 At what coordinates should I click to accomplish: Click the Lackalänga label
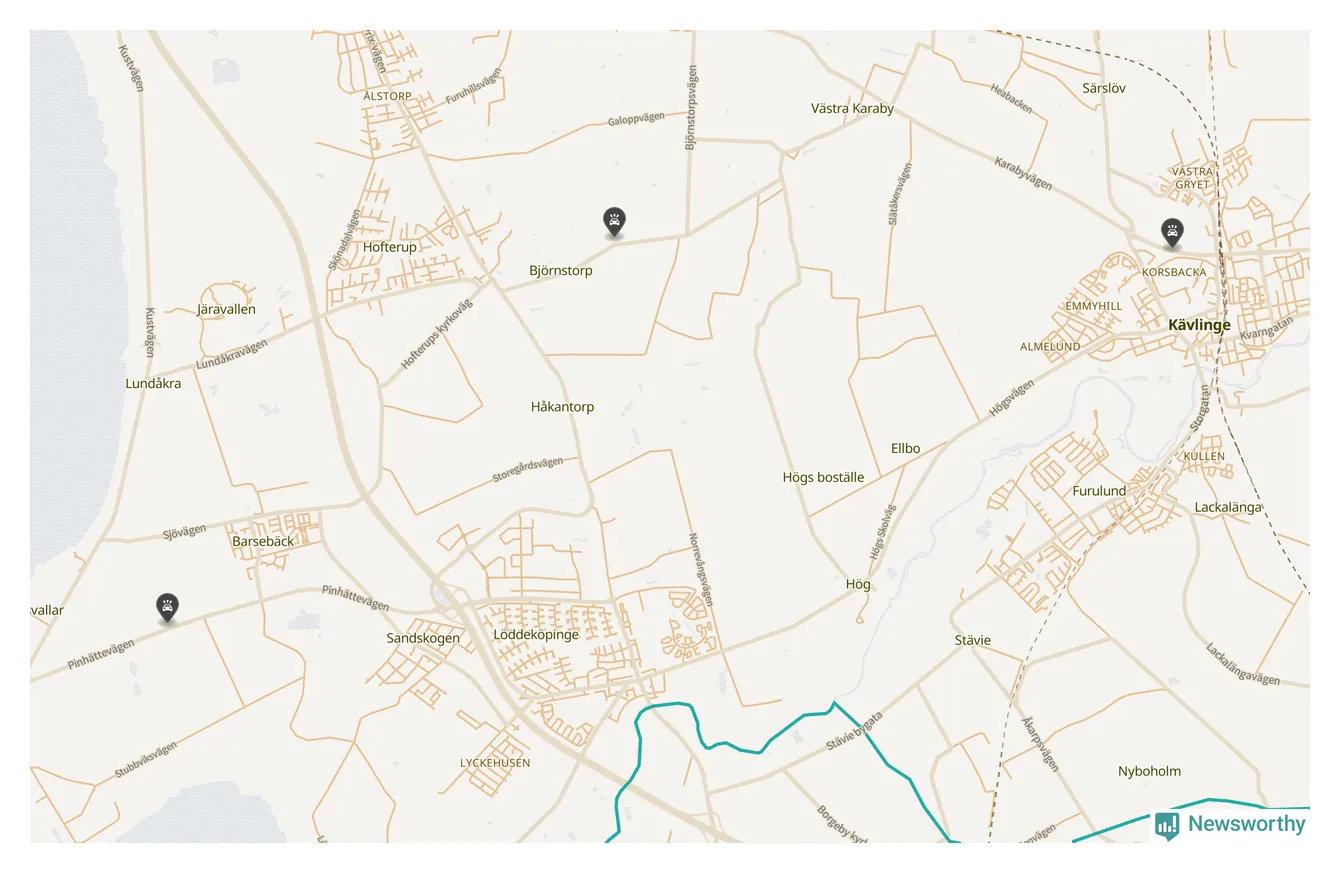[x=1228, y=507]
